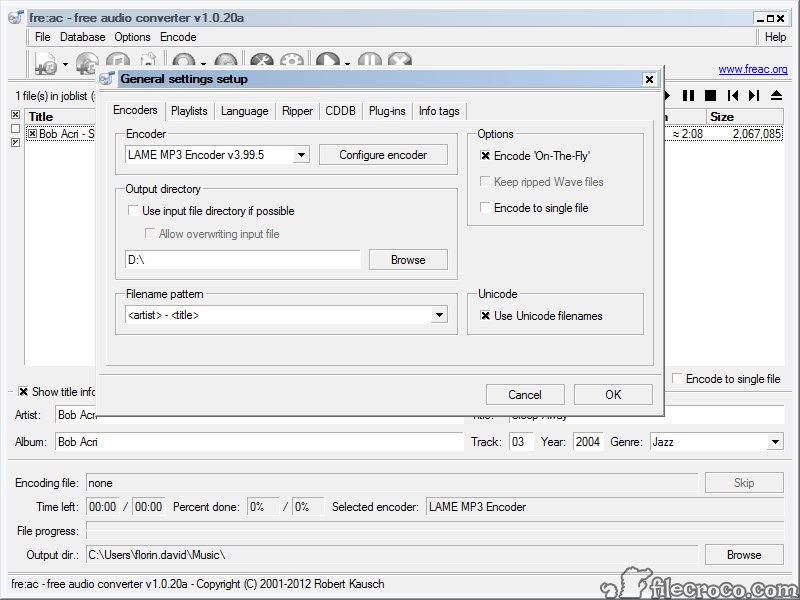
Task: Start encoding with the toolbar play icon
Action: coord(328,60)
